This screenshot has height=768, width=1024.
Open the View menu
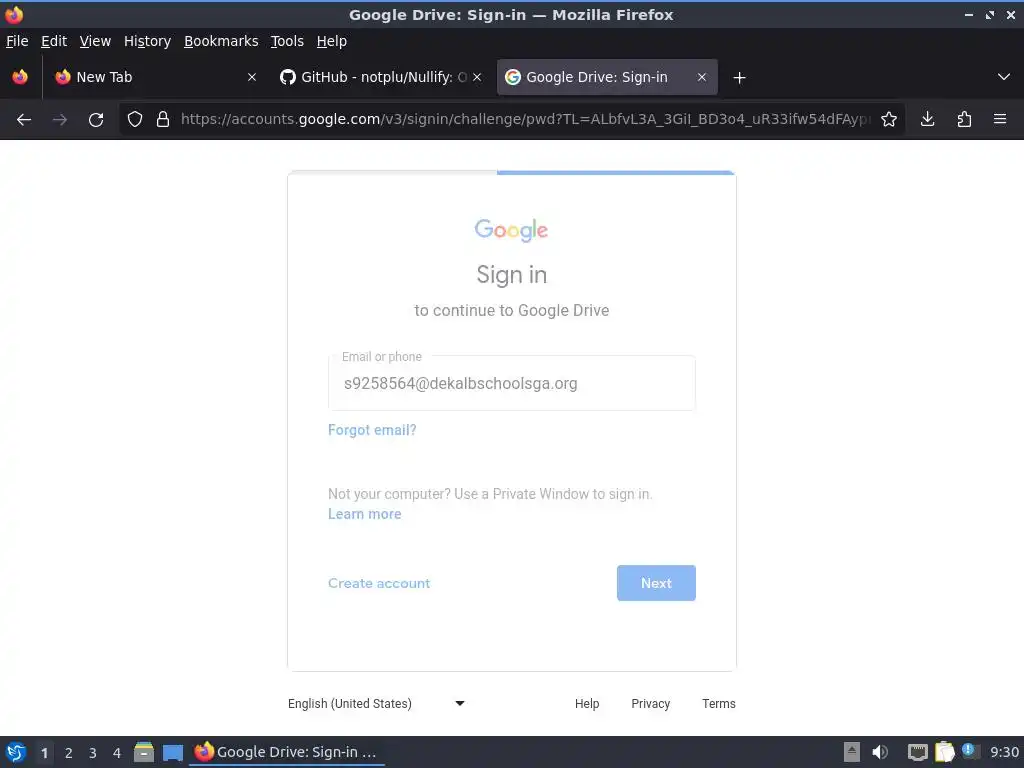[x=95, y=41]
